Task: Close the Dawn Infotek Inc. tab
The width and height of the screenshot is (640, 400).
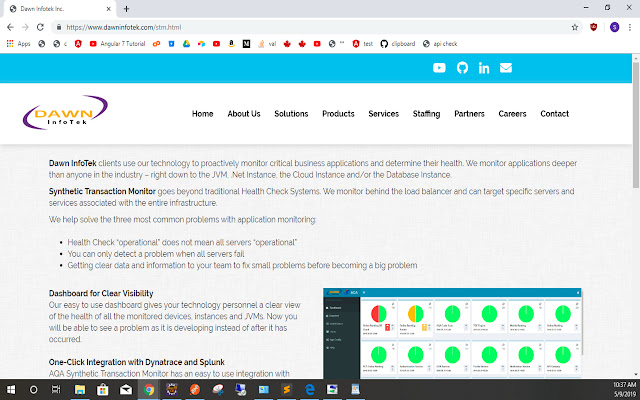Action: 109,9
